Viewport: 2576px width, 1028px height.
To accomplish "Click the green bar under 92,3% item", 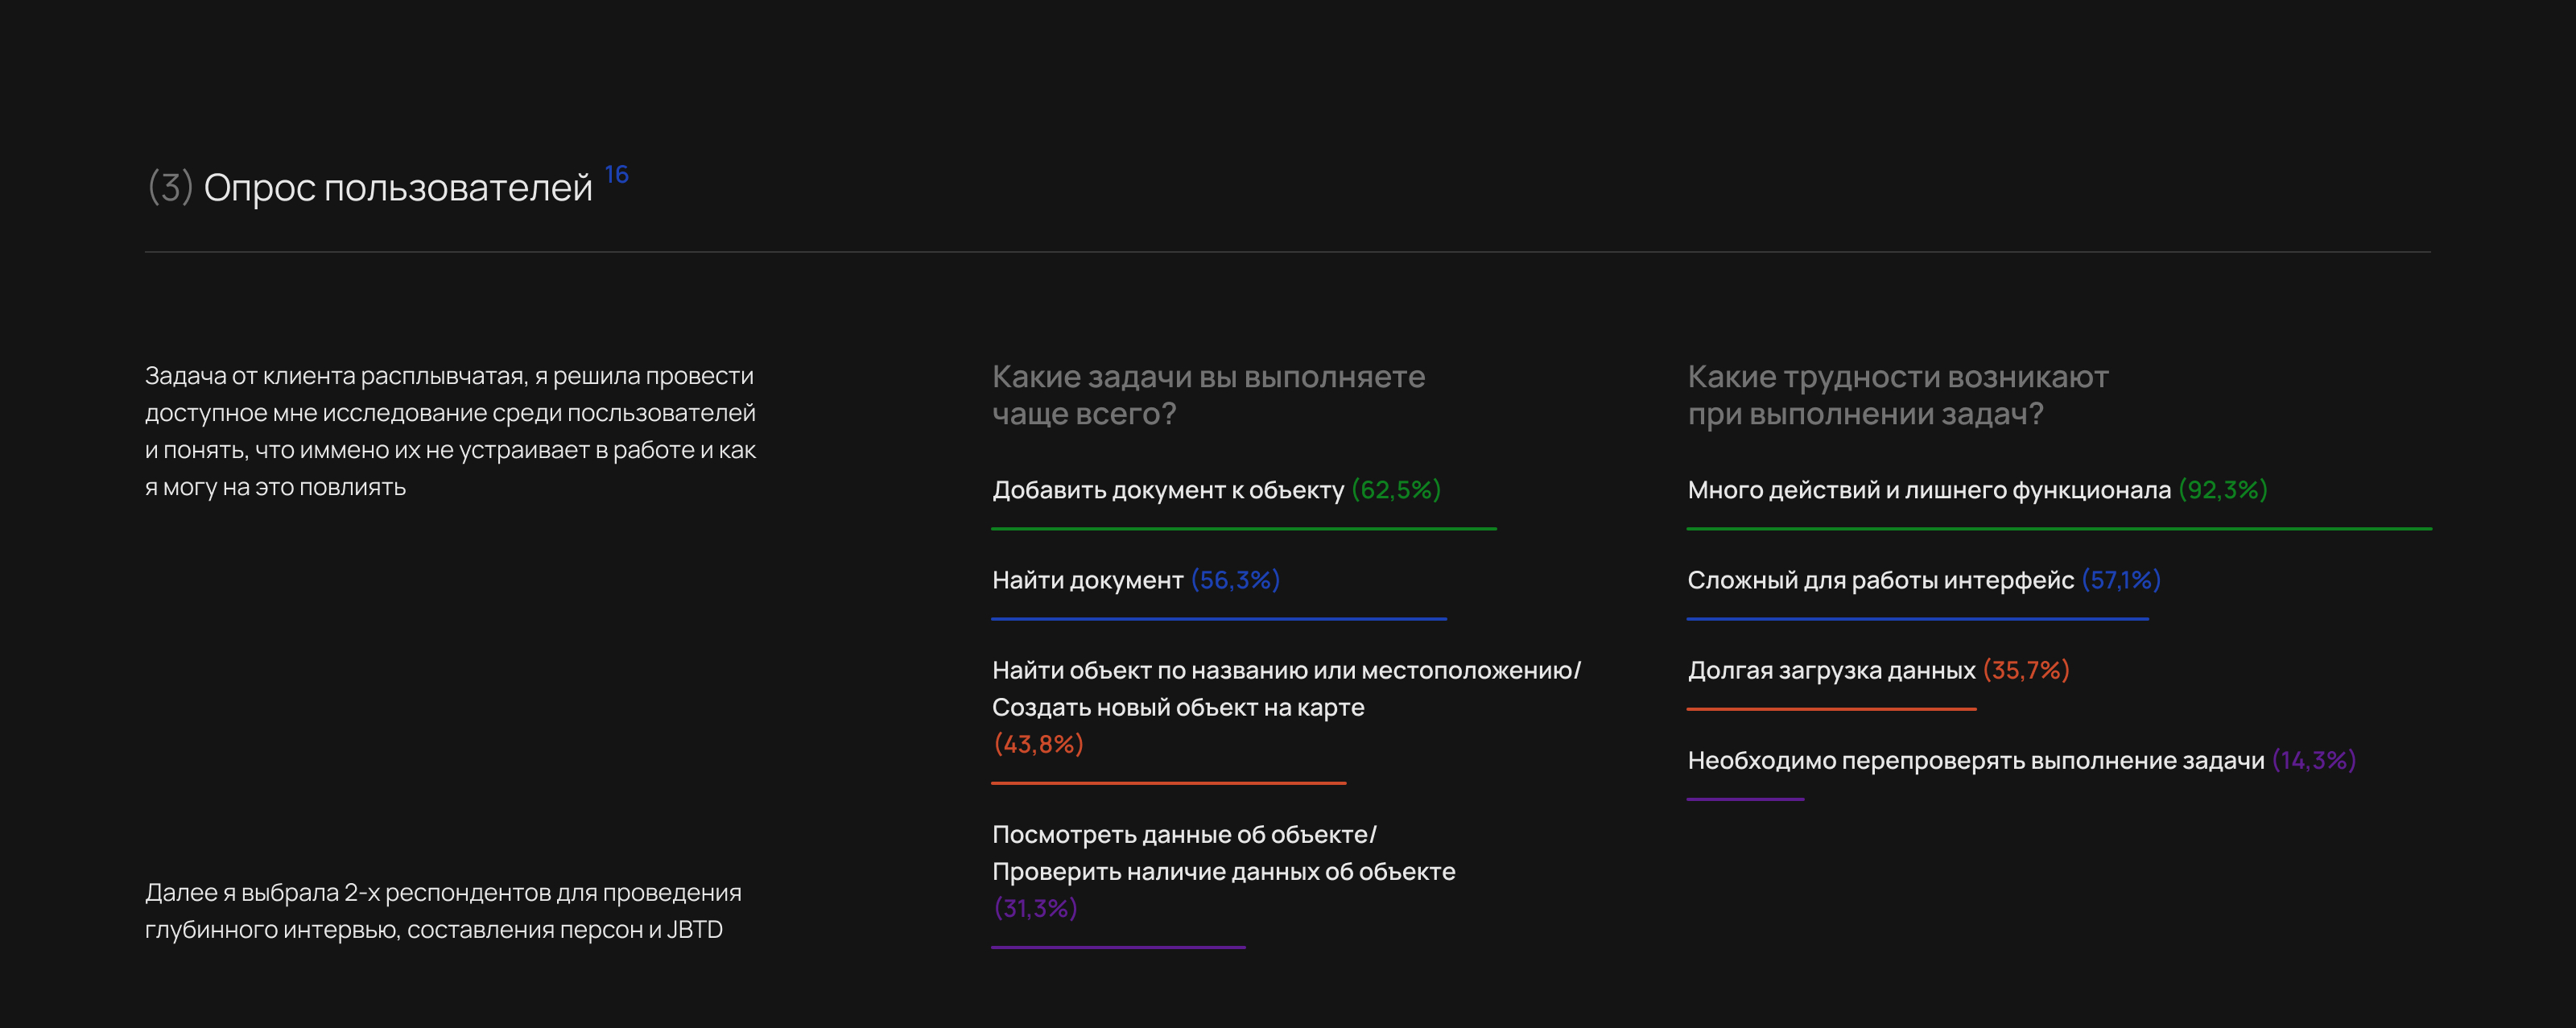I will click(2058, 528).
